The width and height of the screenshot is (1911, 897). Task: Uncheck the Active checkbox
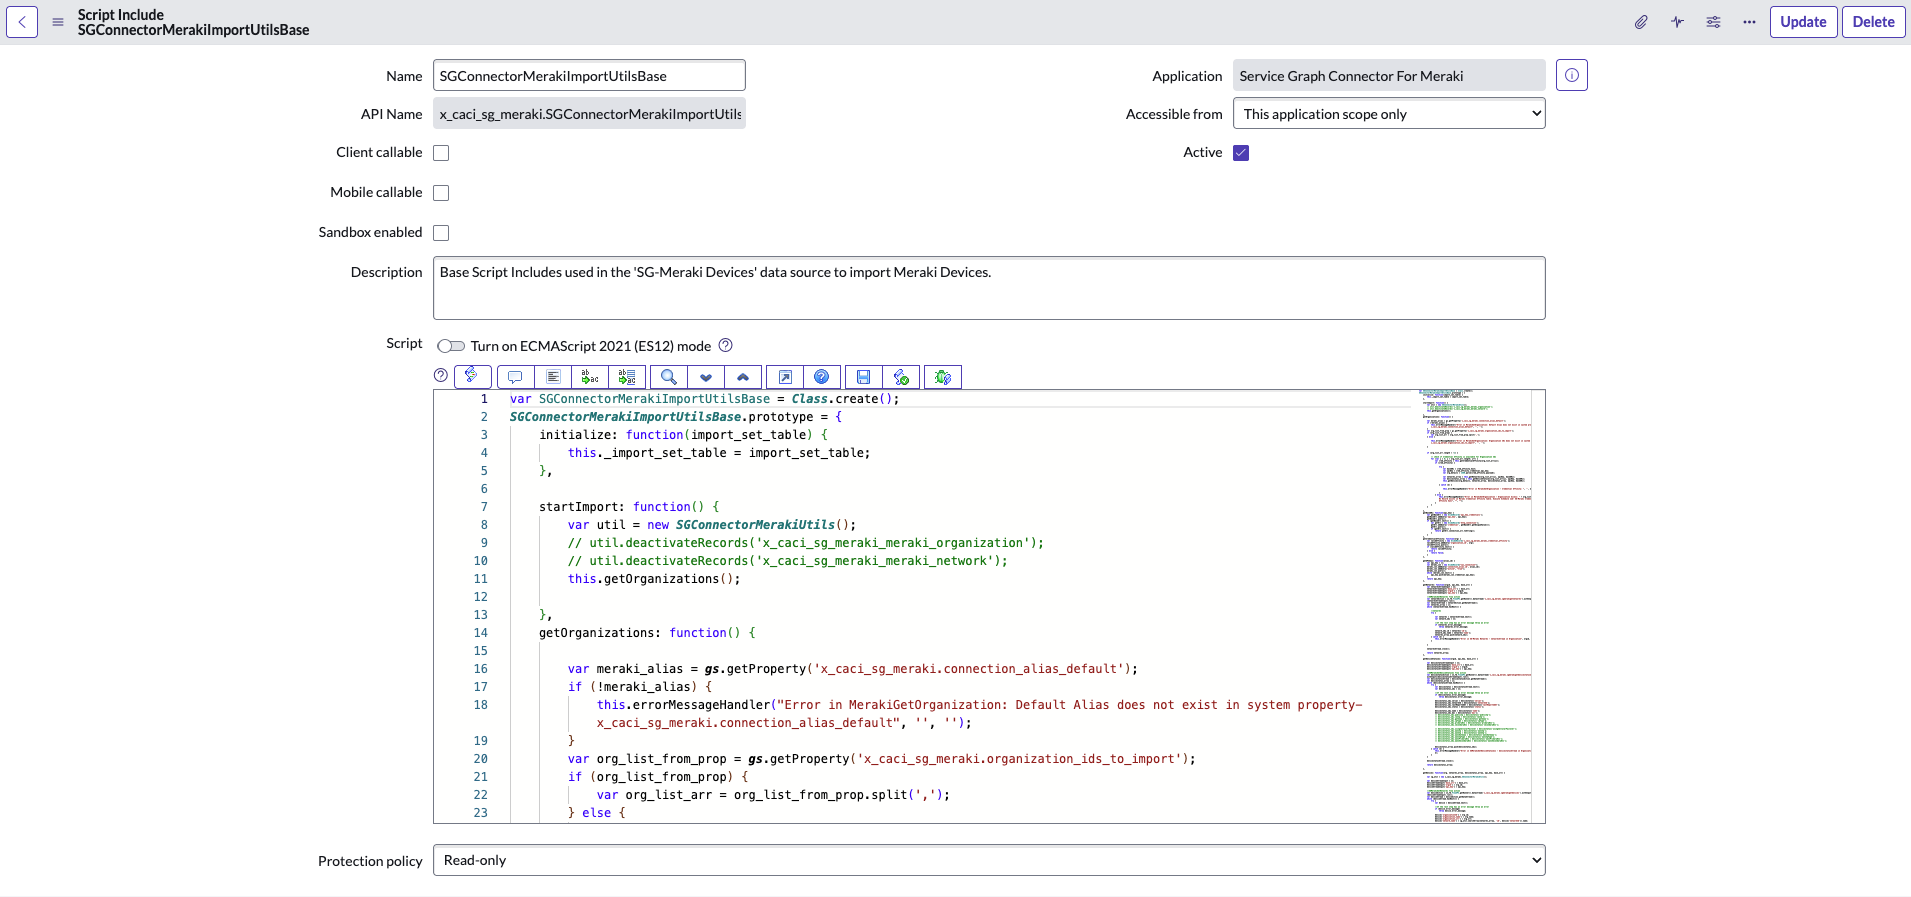tap(1241, 153)
